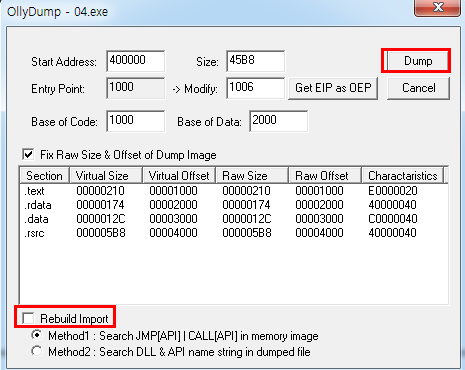Screen dimensions: 465x370
Task: Focus the Base of Code field
Action: coord(136,121)
